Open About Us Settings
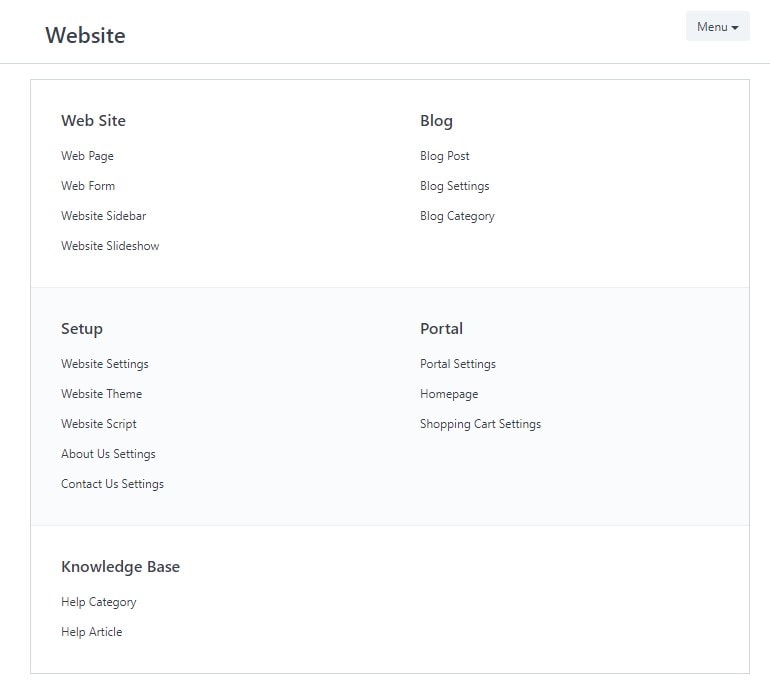The width and height of the screenshot is (770, 685). [x=108, y=454]
